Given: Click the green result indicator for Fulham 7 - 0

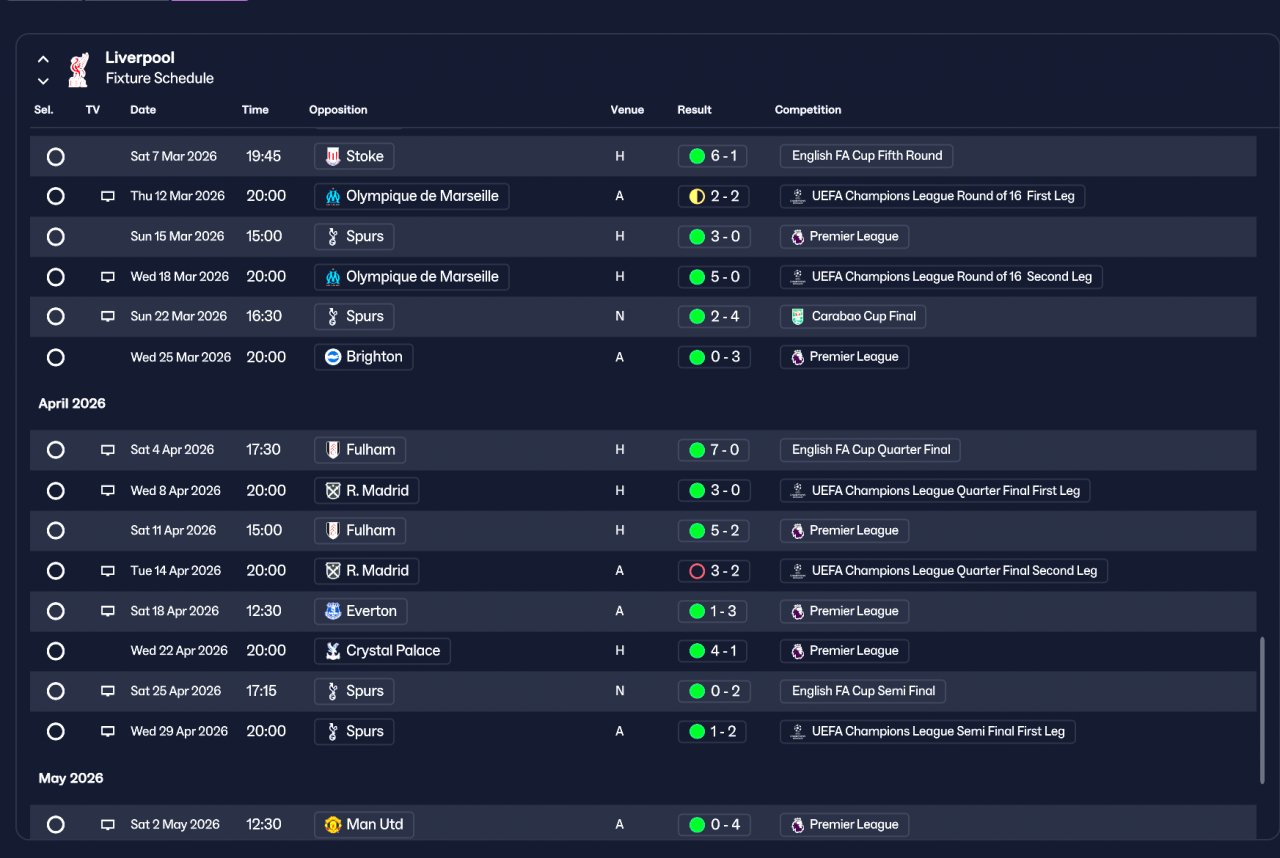Looking at the screenshot, I should click(x=697, y=450).
